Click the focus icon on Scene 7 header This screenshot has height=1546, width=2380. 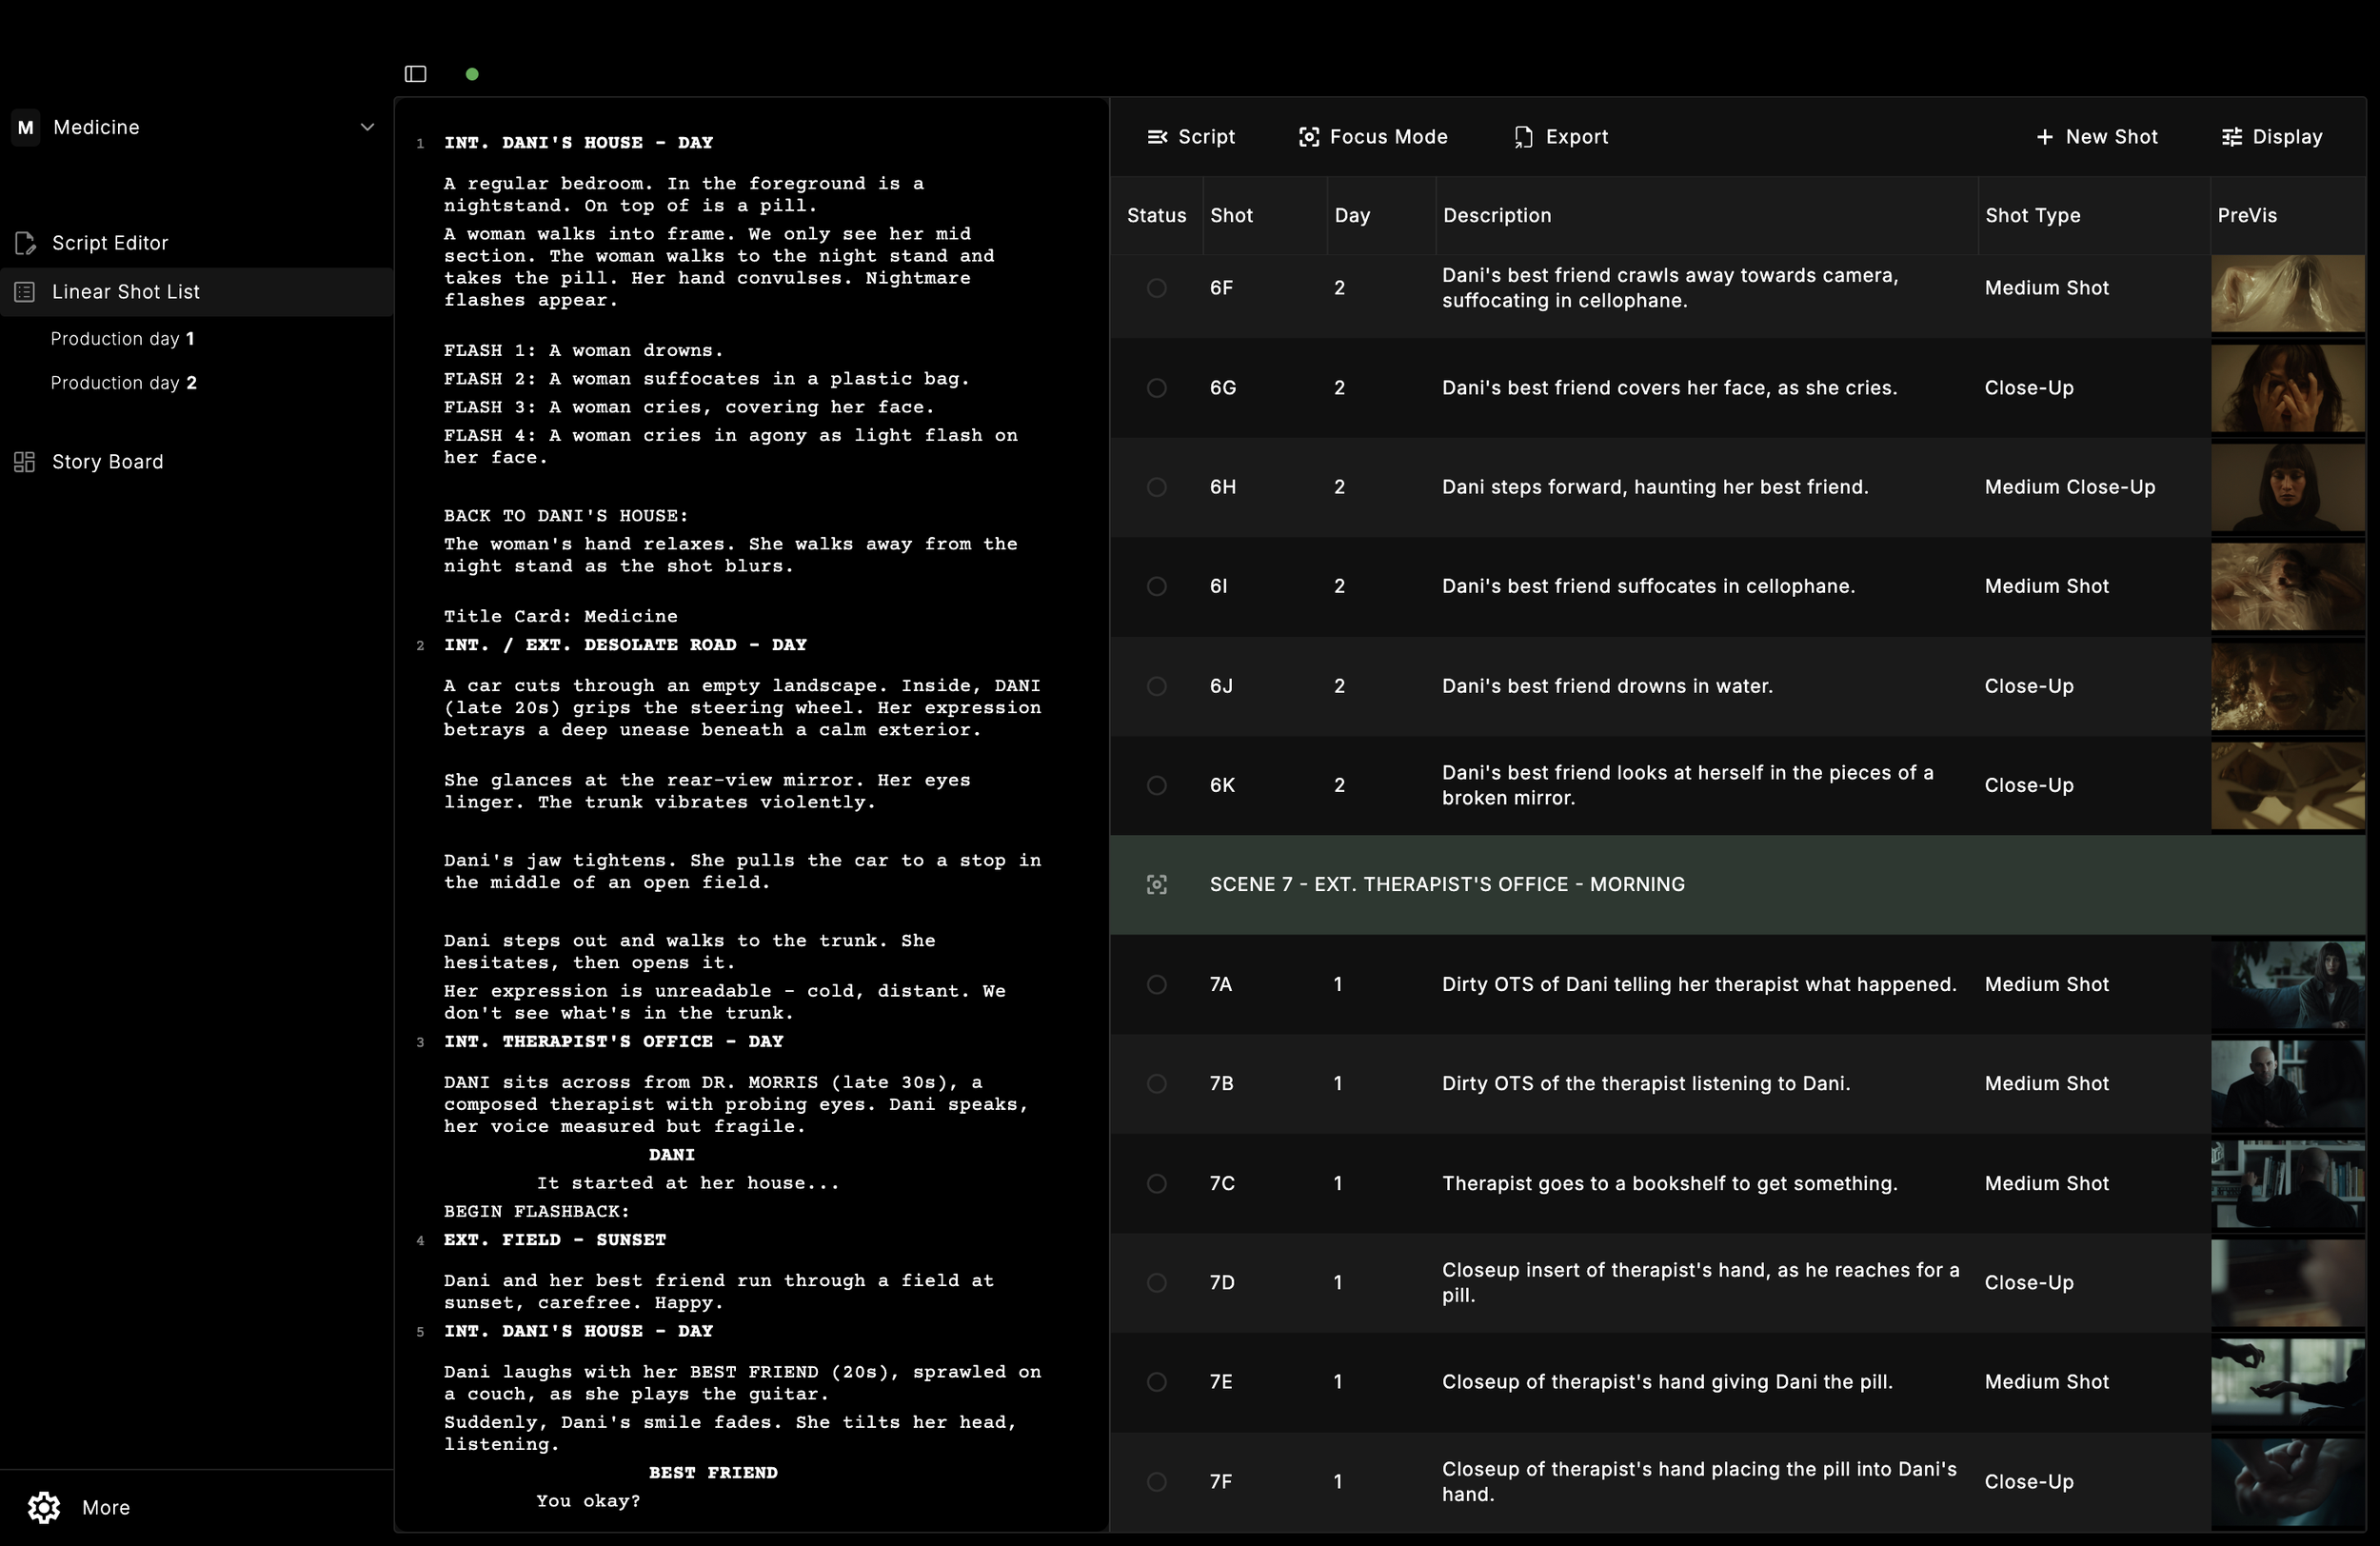[1156, 884]
